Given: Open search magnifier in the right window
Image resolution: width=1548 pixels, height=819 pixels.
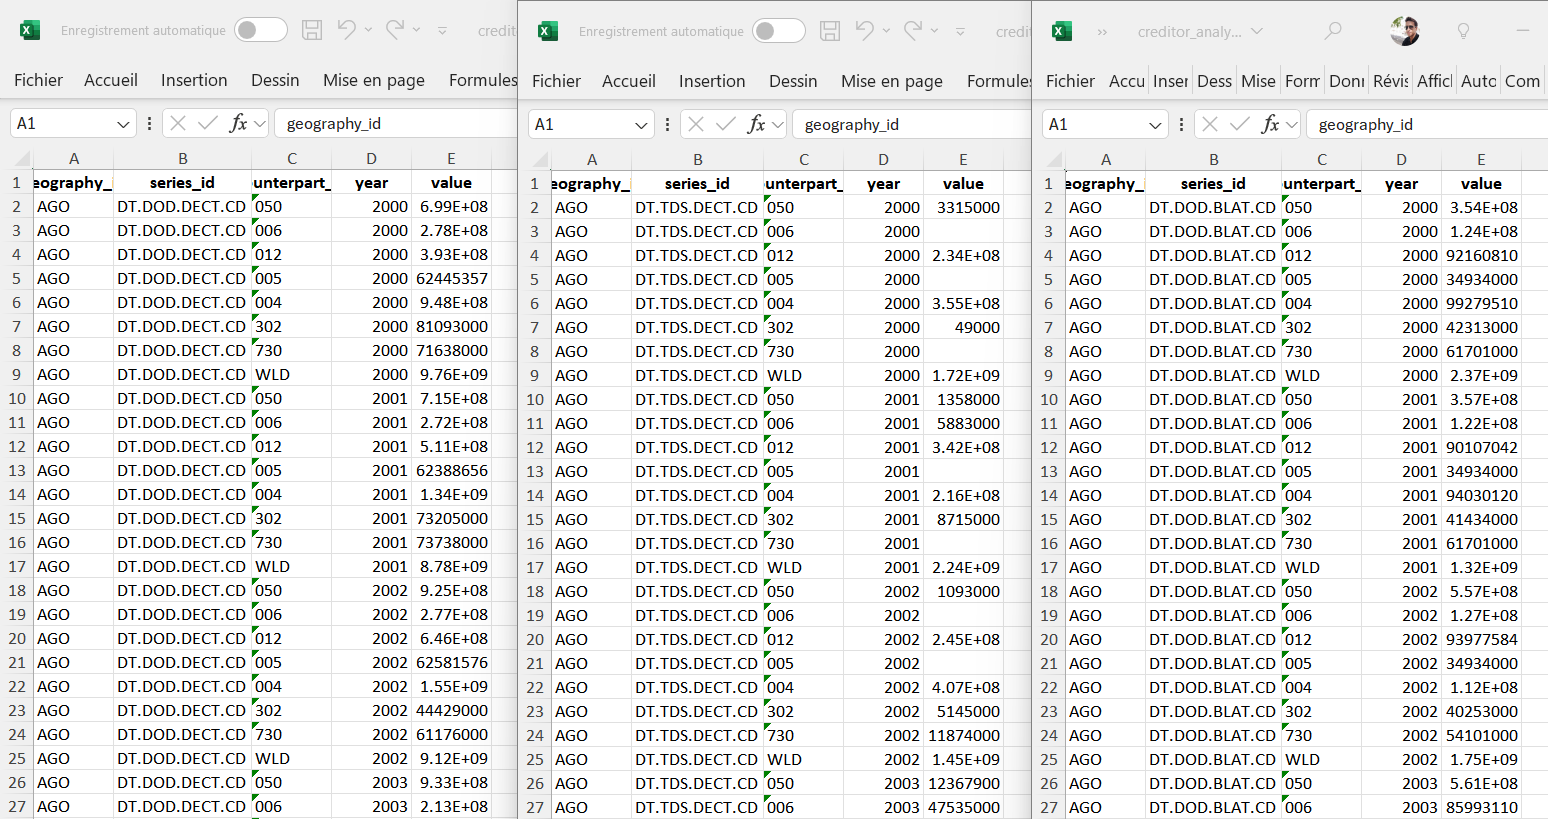Looking at the screenshot, I should (x=1333, y=31).
